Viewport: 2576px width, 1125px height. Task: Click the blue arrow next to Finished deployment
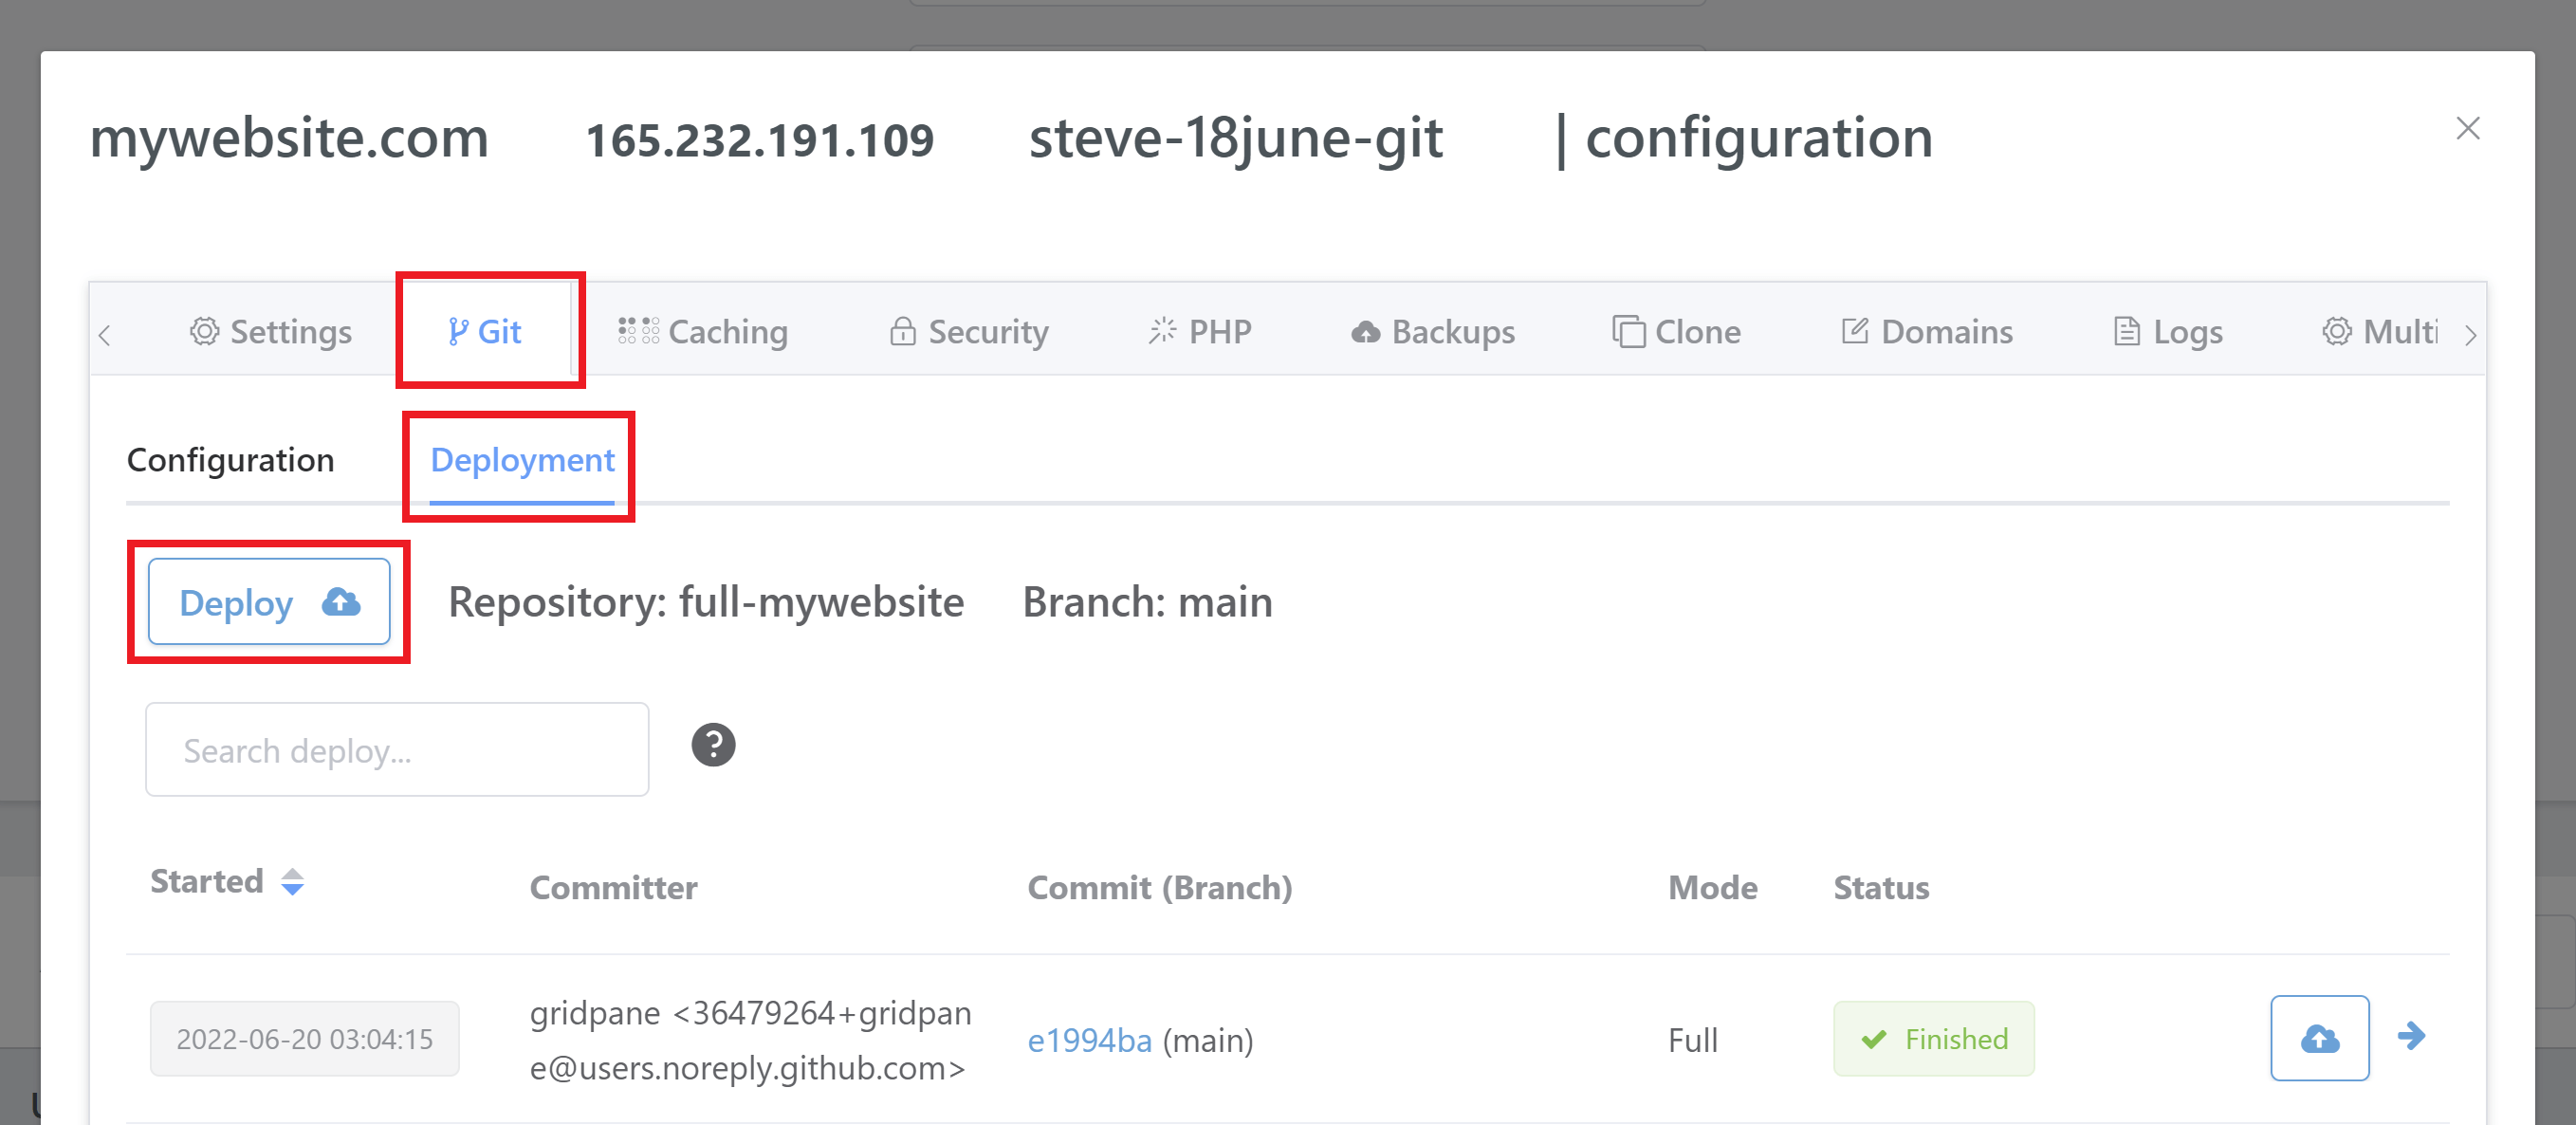click(2411, 1036)
